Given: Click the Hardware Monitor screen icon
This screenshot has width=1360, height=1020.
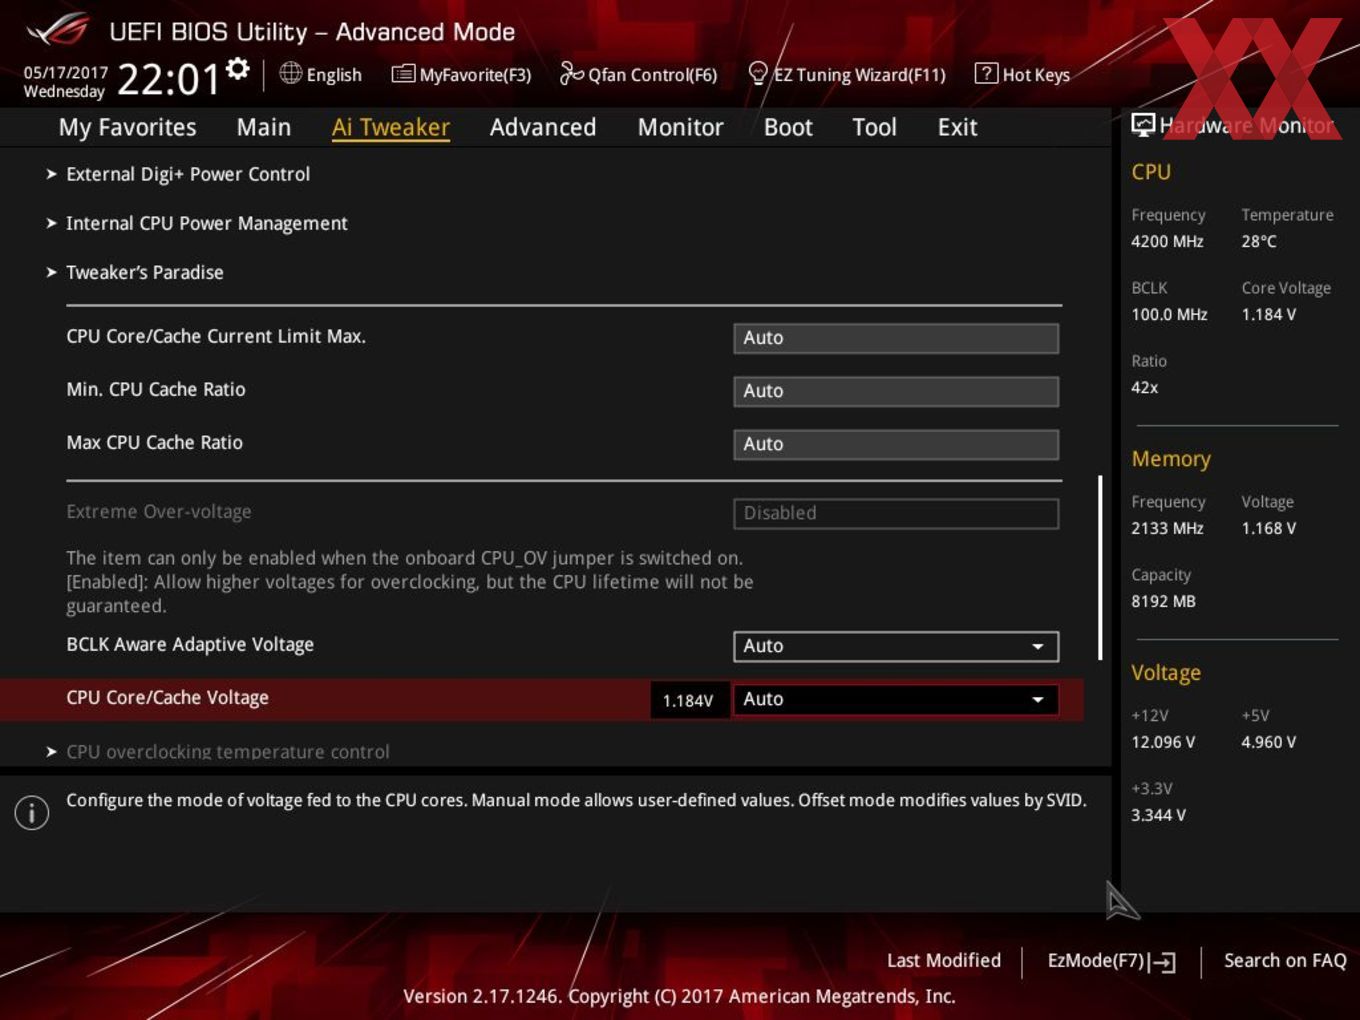Looking at the screenshot, I should 1143,125.
